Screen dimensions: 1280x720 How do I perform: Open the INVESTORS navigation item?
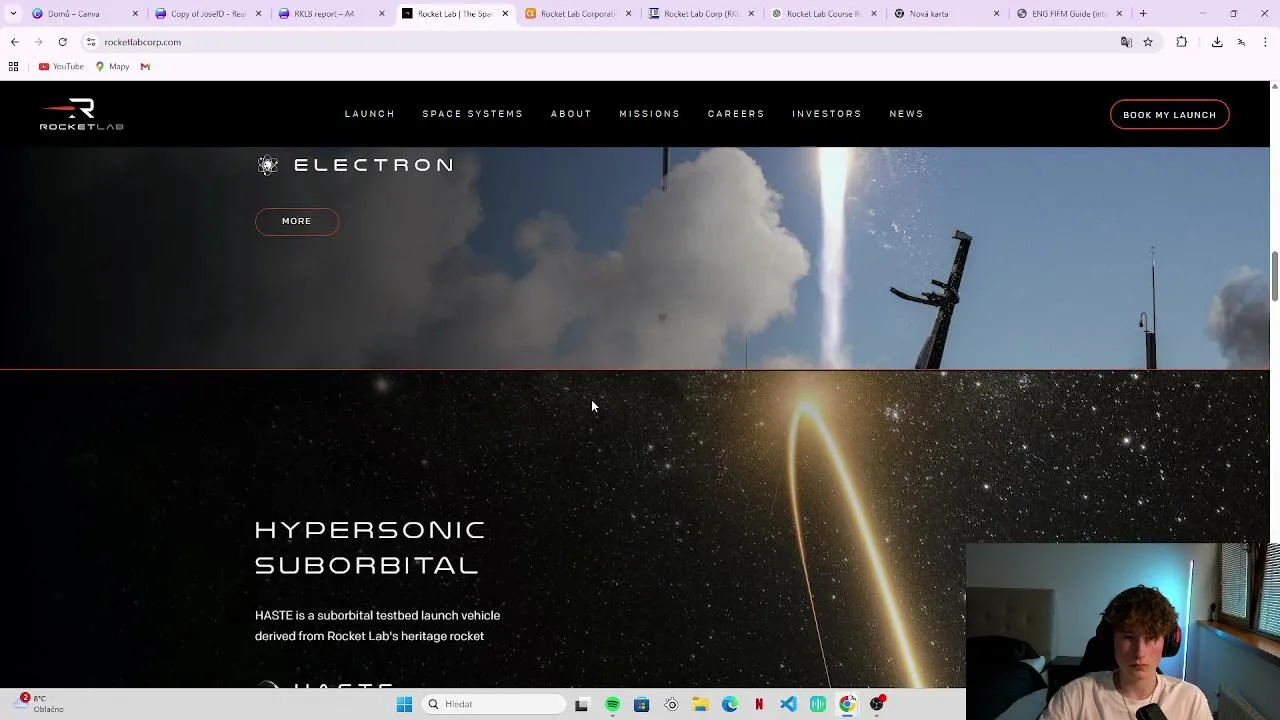coord(827,114)
